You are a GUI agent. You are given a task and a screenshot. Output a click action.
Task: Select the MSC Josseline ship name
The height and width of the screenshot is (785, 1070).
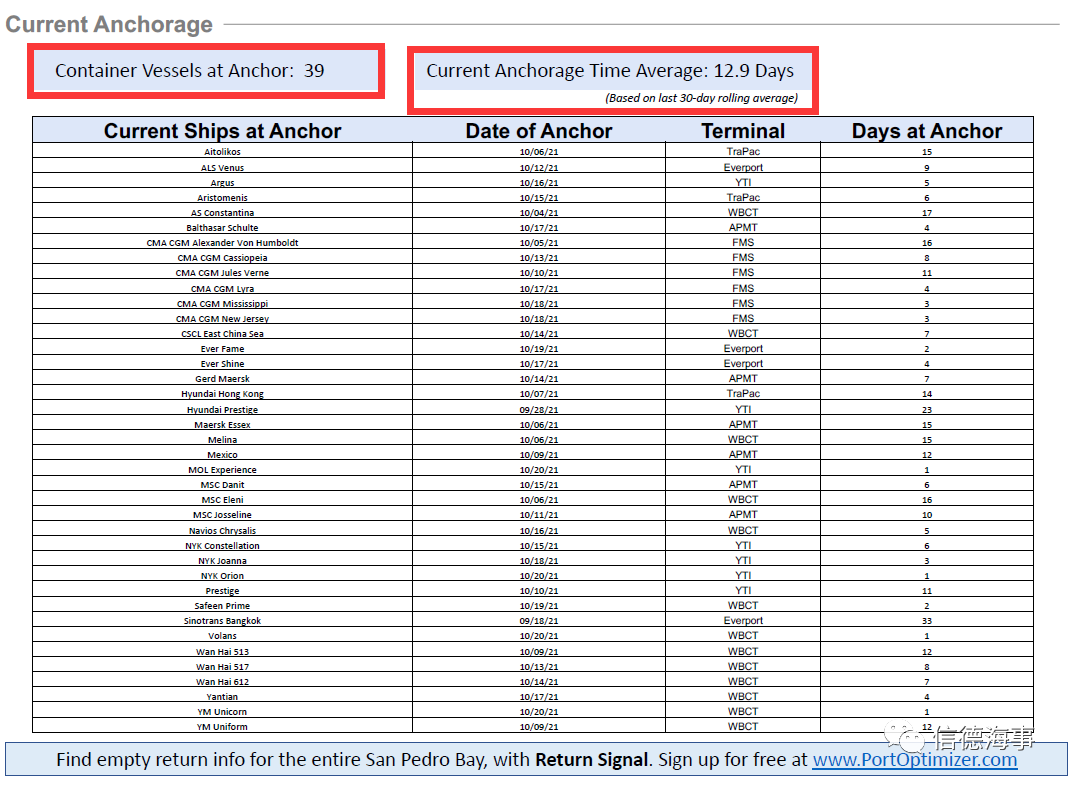coord(222,514)
